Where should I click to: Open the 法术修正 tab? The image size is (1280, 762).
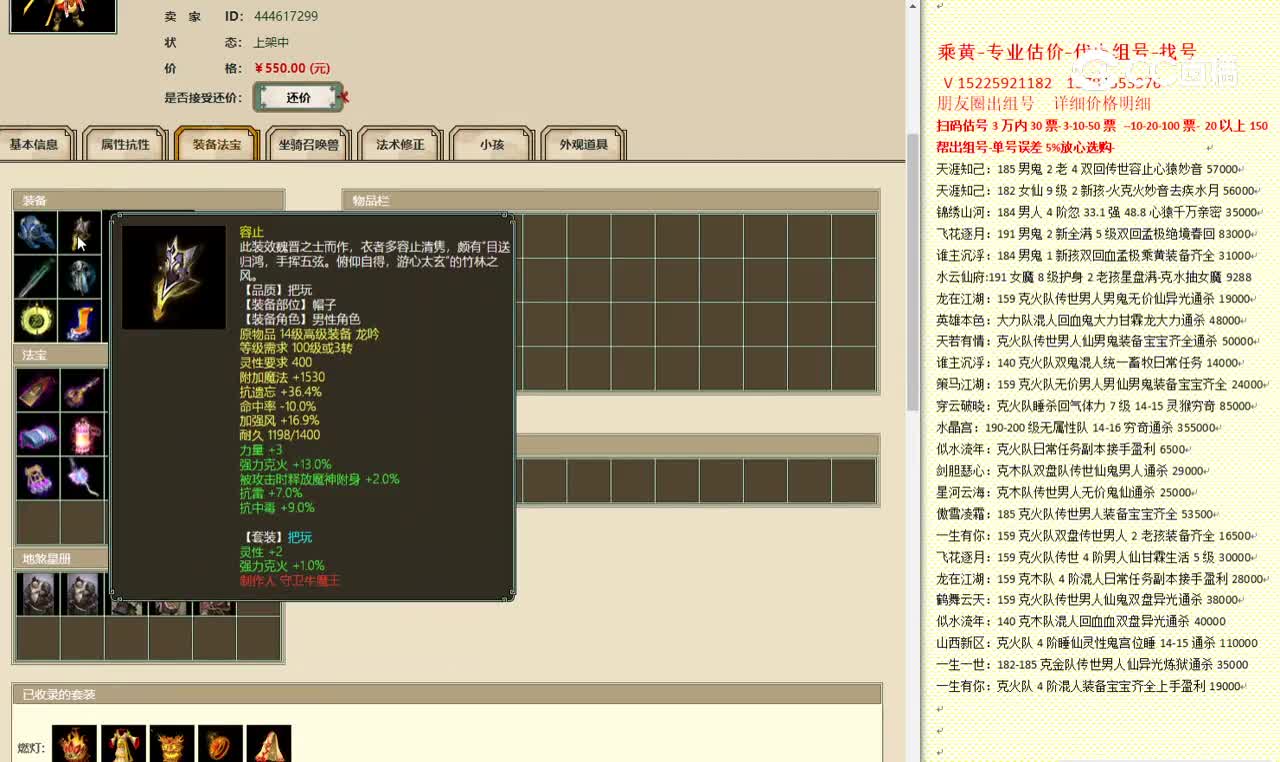point(400,144)
